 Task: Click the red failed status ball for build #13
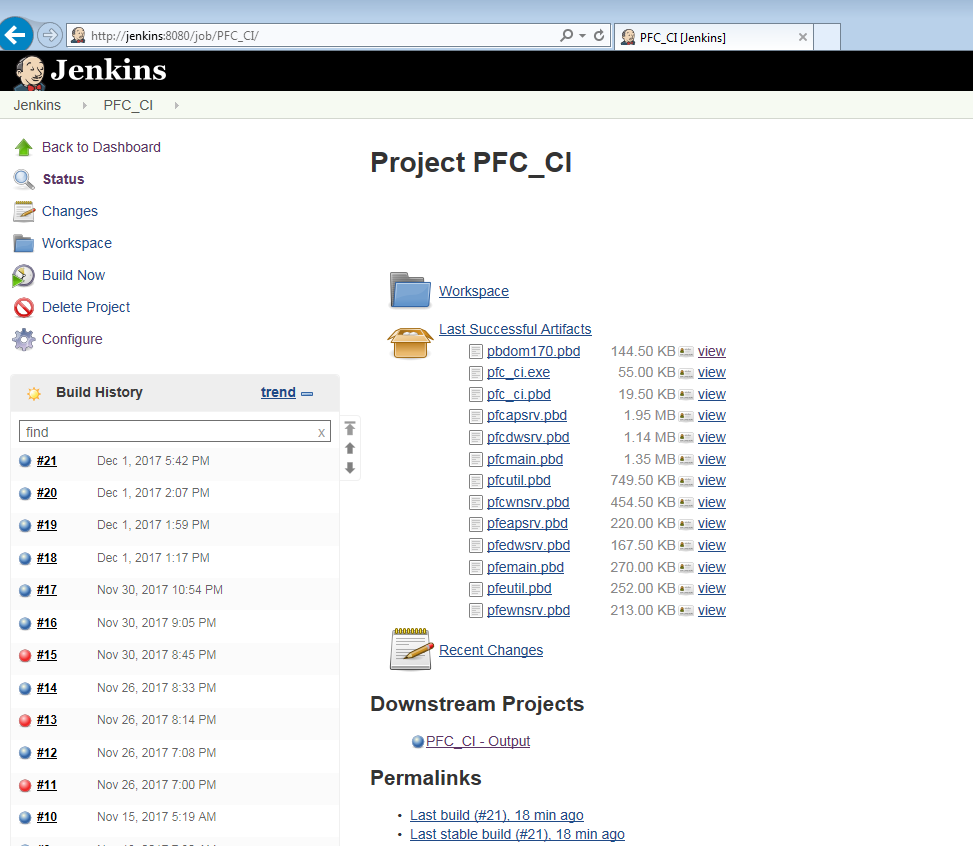25,720
